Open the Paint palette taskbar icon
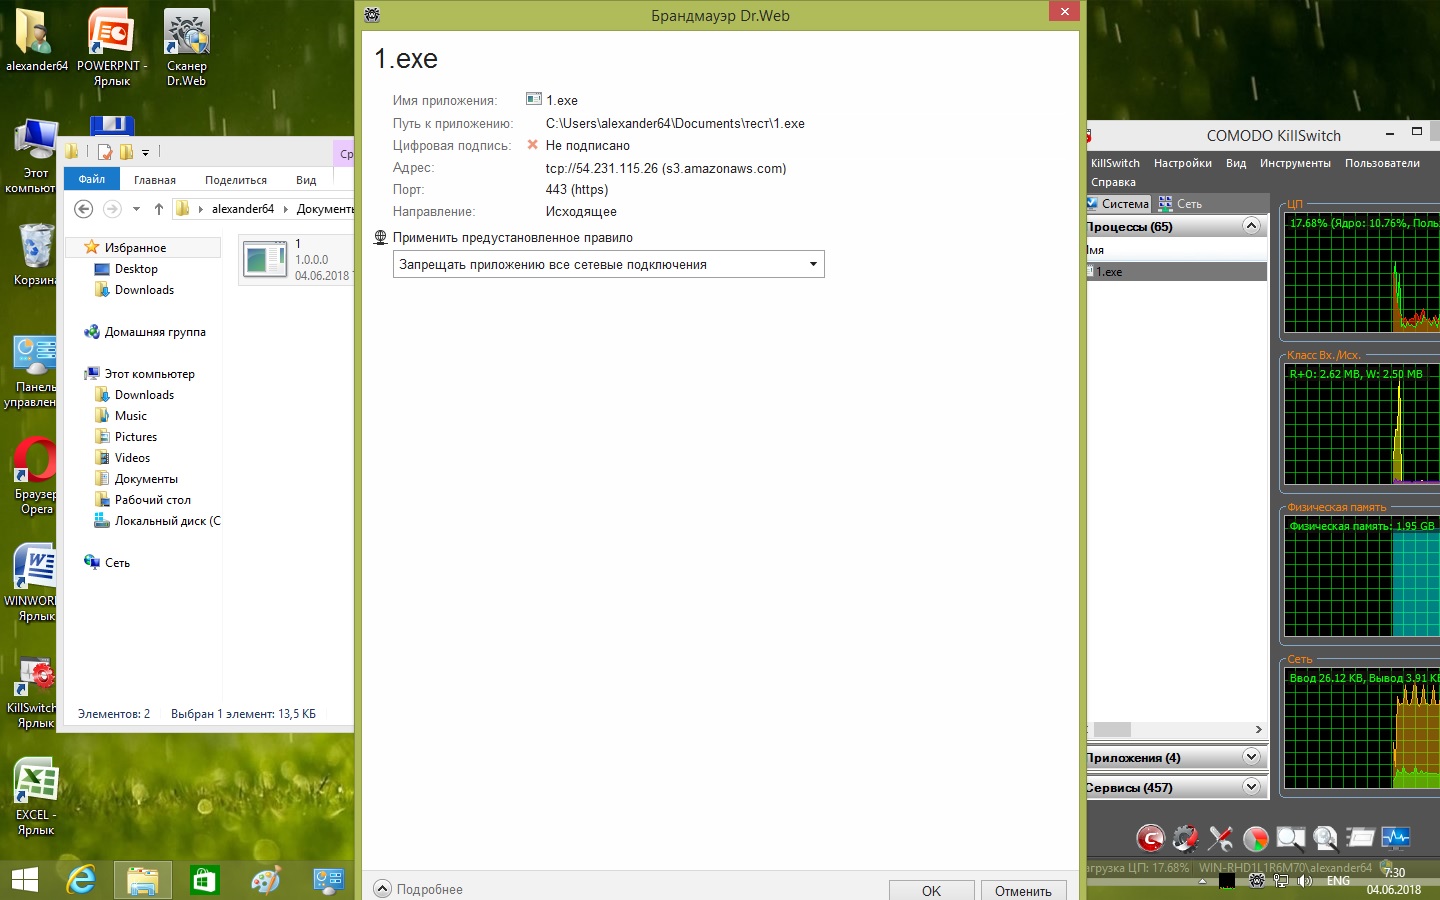This screenshot has height=900, width=1440. 266,880
